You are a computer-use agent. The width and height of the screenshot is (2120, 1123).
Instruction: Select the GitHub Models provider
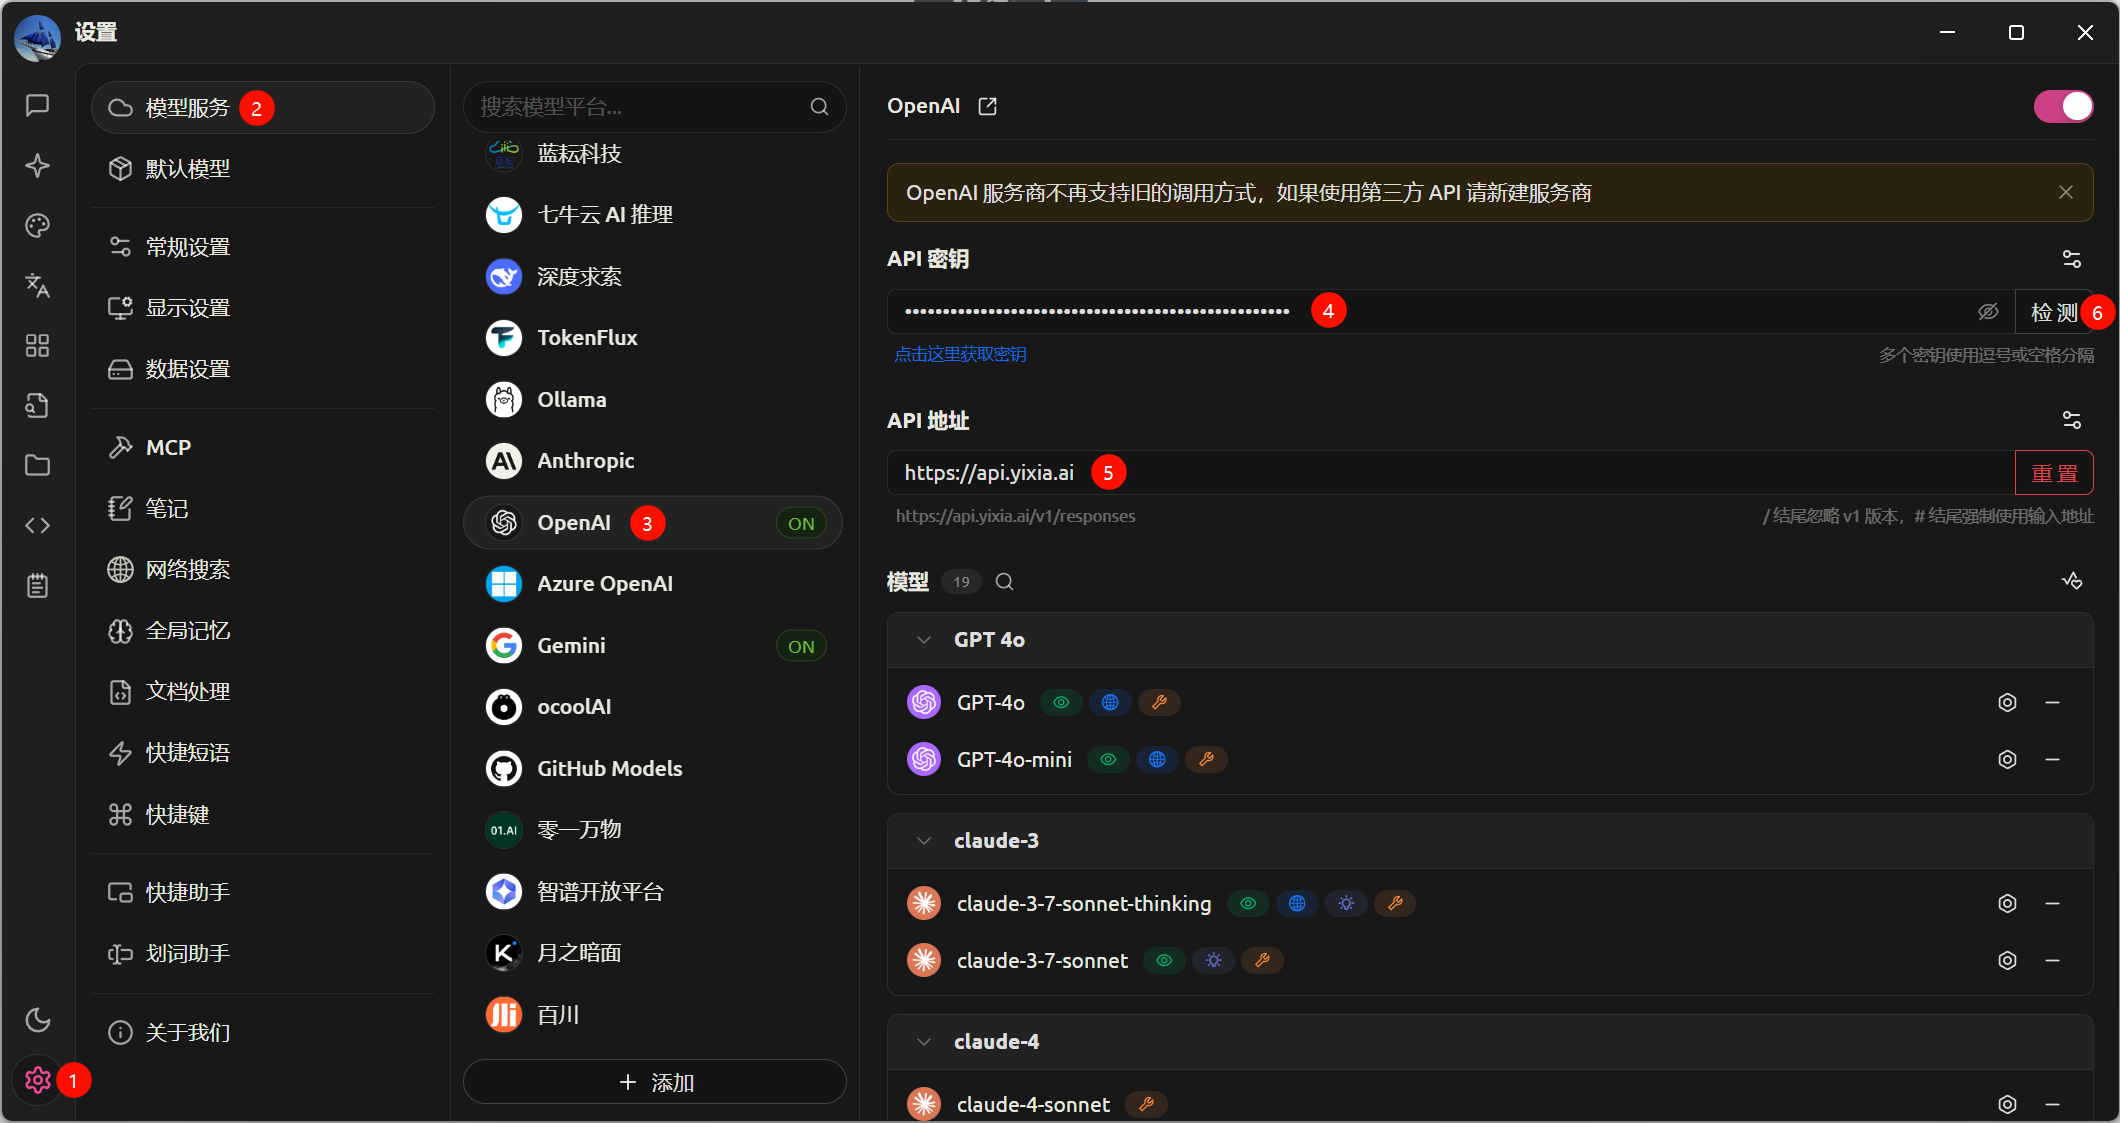click(653, 769)
